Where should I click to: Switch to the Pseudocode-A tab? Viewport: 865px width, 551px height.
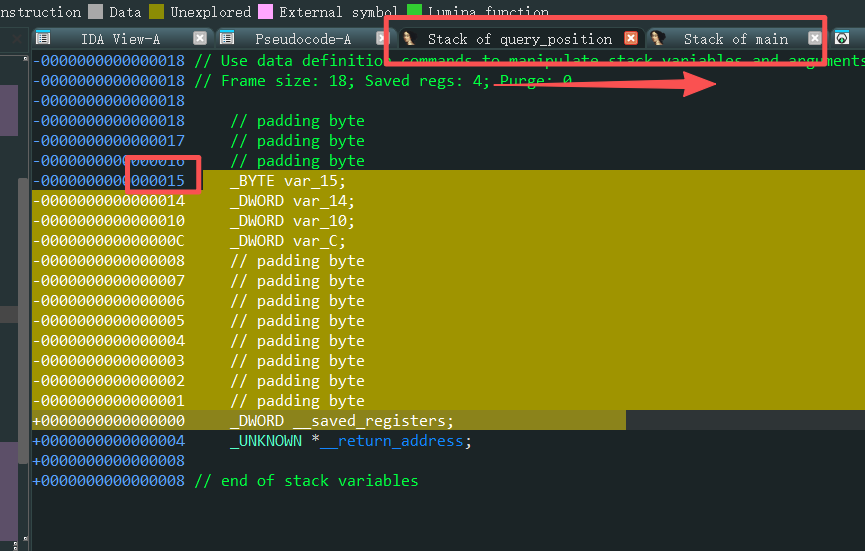tap(303, 39)
